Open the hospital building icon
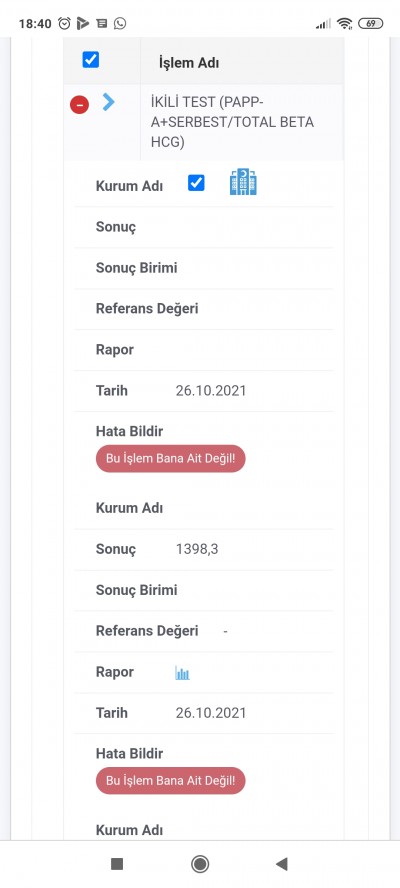The image size is (400, 888). click(243, 182)
